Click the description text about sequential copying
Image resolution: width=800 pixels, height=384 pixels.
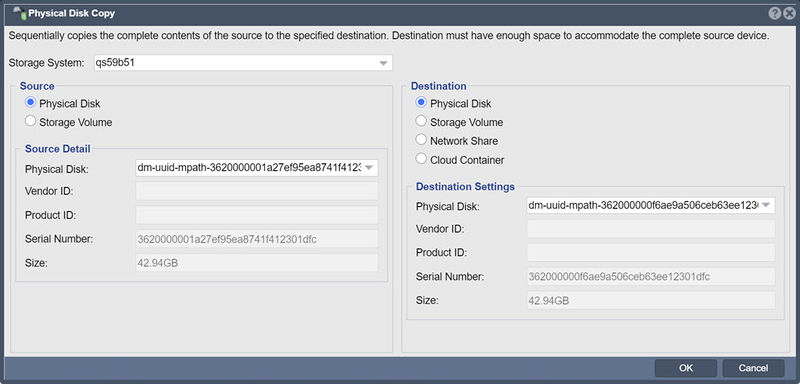pyautogui.click(x=389, y=37)
